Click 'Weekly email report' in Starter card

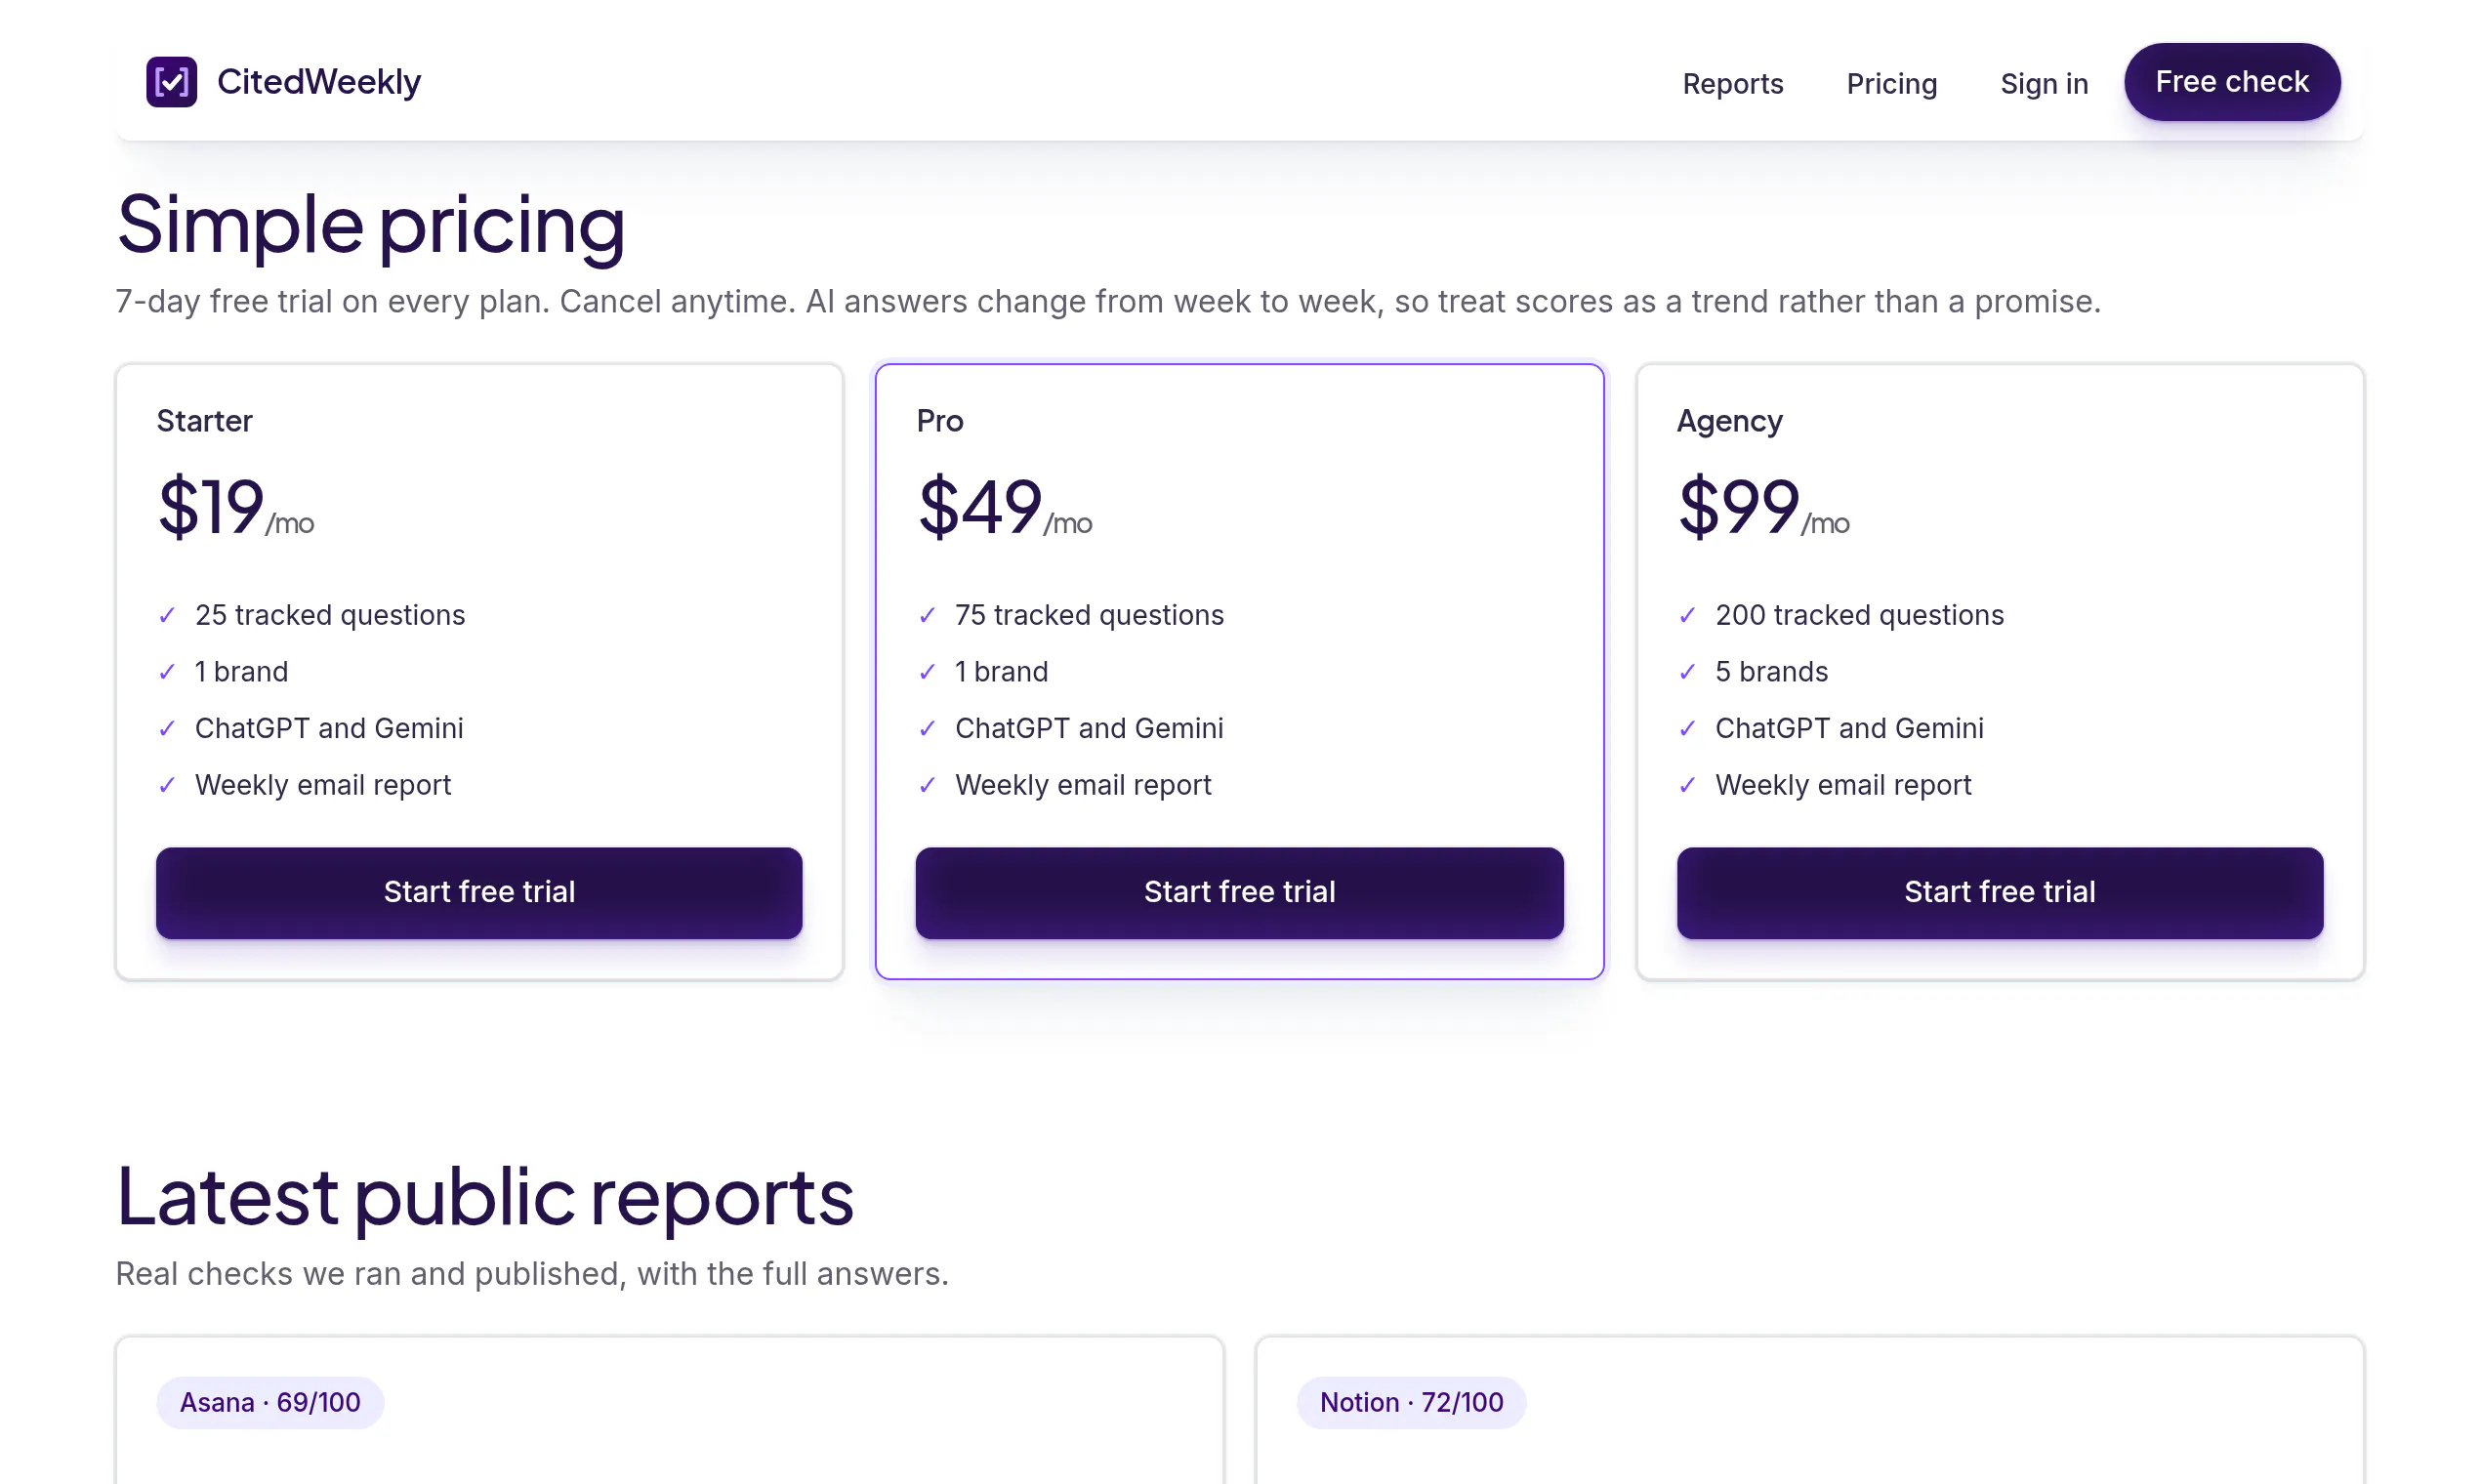[x=323, y=785]
